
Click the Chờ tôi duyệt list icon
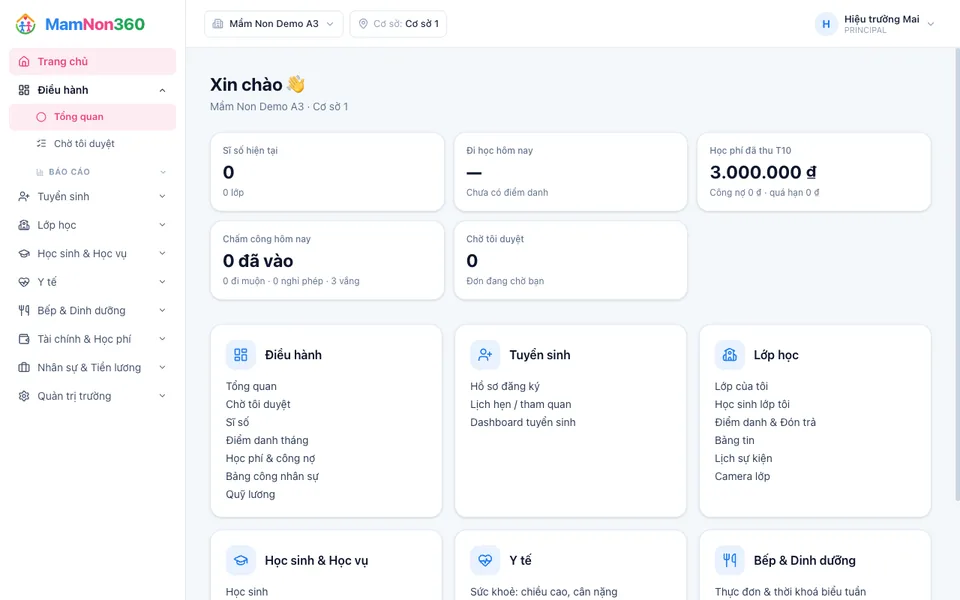[41, 144]
